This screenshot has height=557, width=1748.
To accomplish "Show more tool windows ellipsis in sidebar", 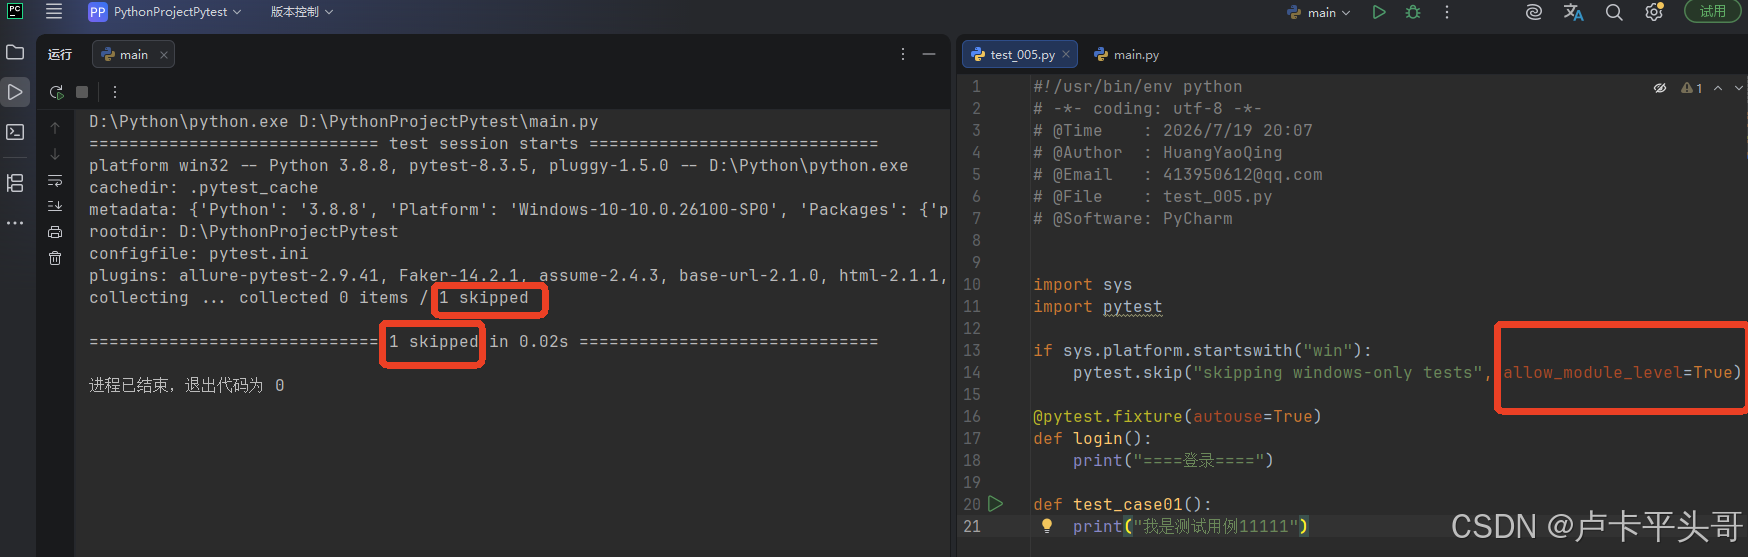I will click(15, 223).
